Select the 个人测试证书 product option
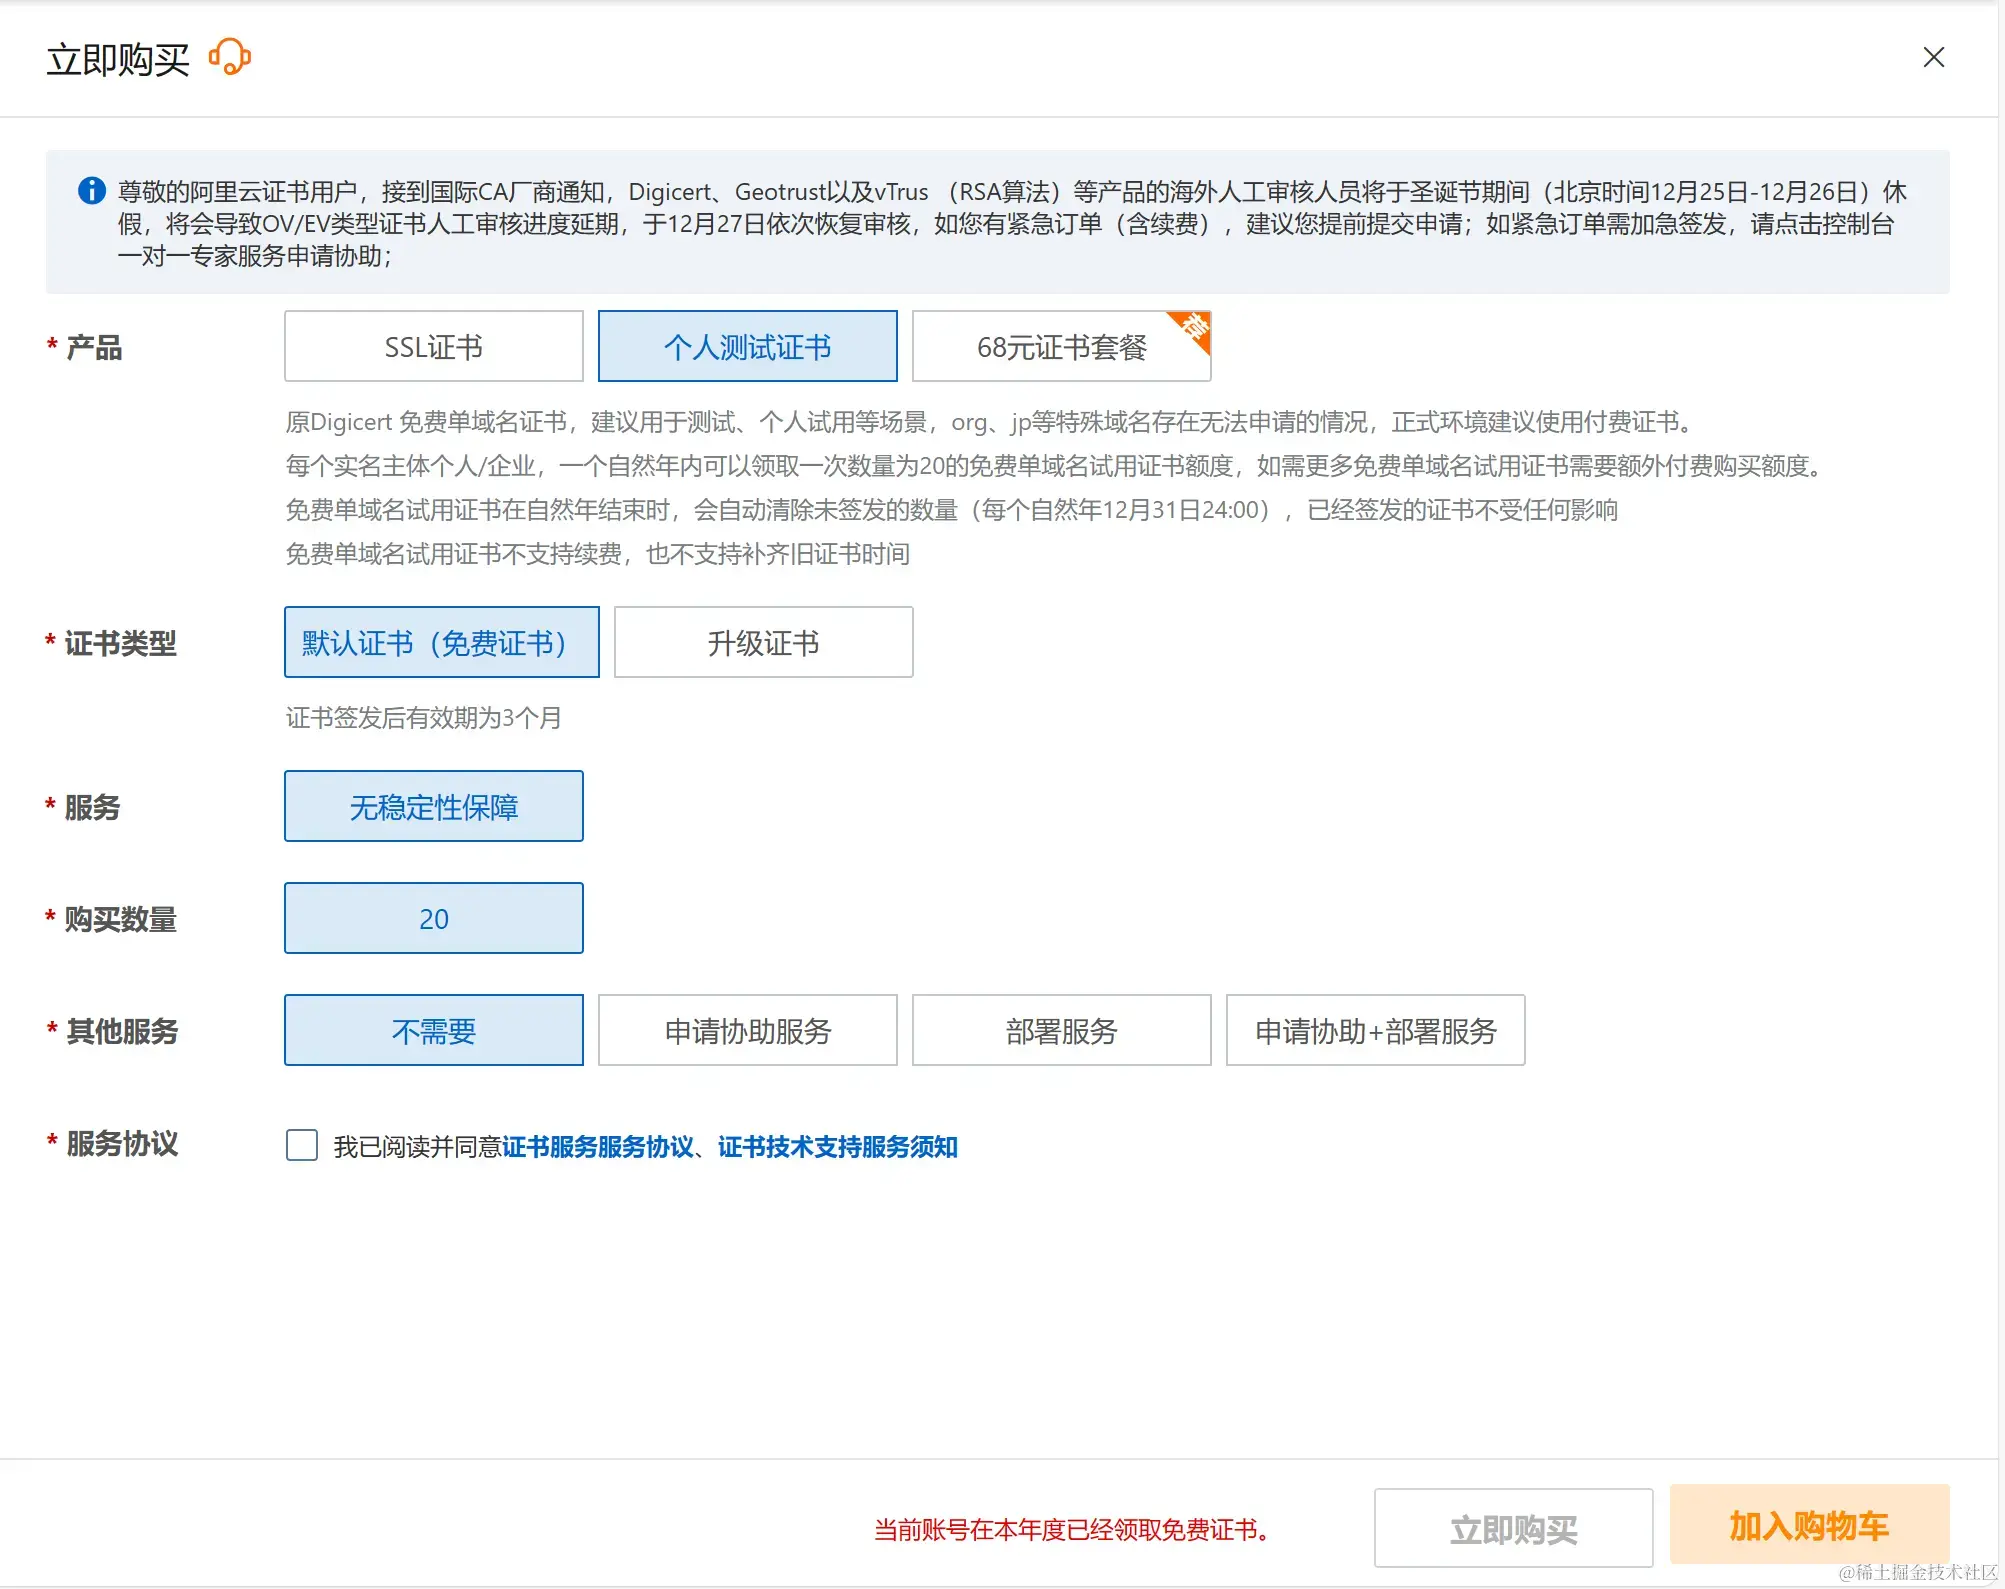Screen dimensions: 2005x1589 (747, 347)
